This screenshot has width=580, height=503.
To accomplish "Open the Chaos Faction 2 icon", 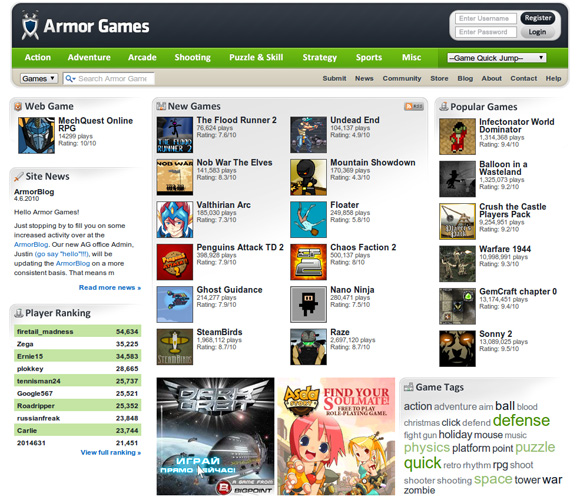I will (x=308, y=262).
